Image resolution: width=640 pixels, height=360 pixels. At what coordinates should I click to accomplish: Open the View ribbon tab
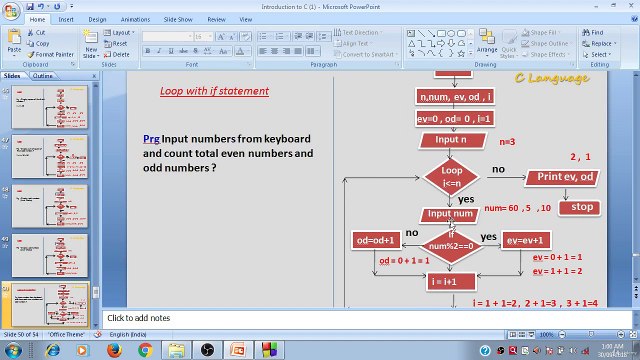[x=245, y=19]
